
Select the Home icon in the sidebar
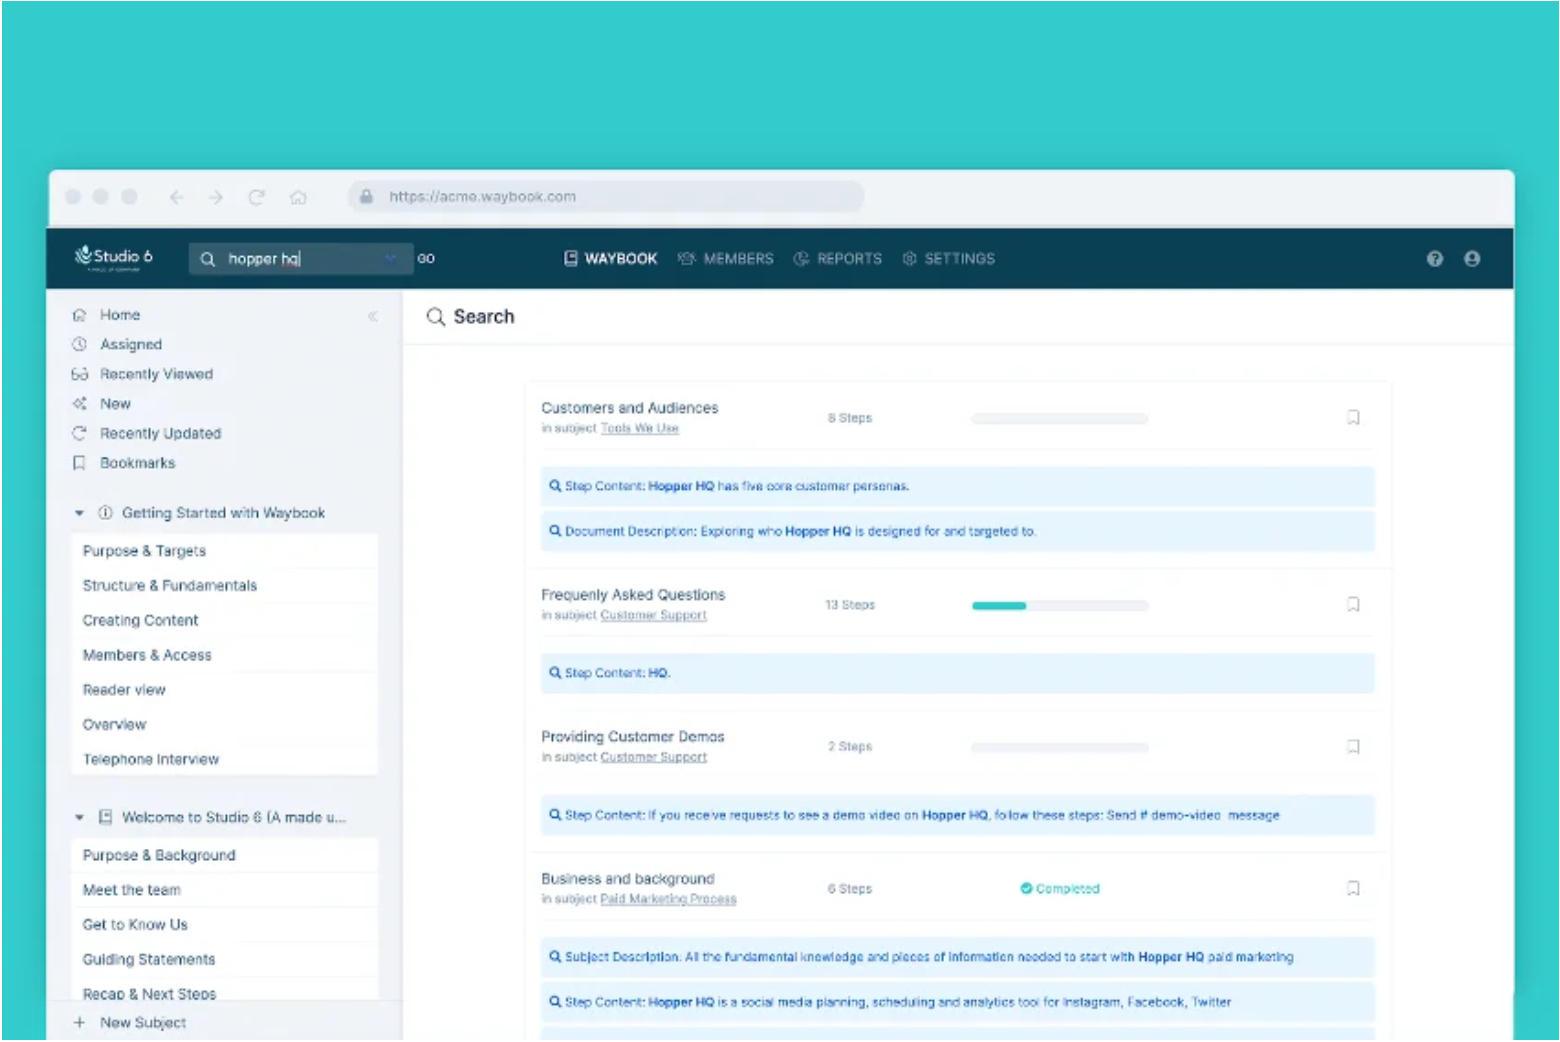click(x=80, y=314)
